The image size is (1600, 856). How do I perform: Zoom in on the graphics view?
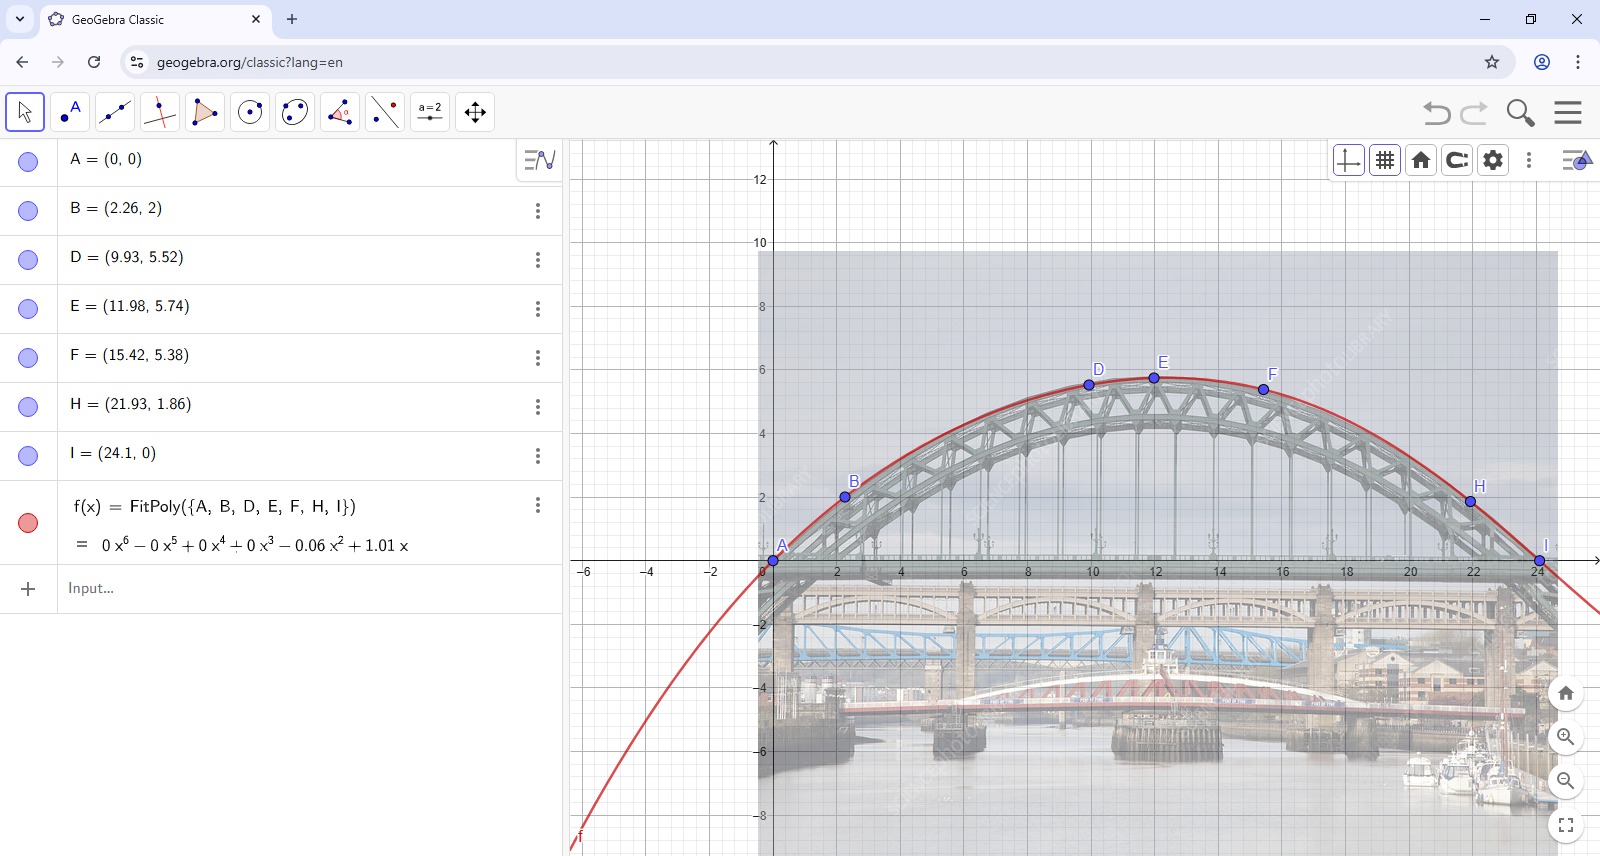[1565, 737]
